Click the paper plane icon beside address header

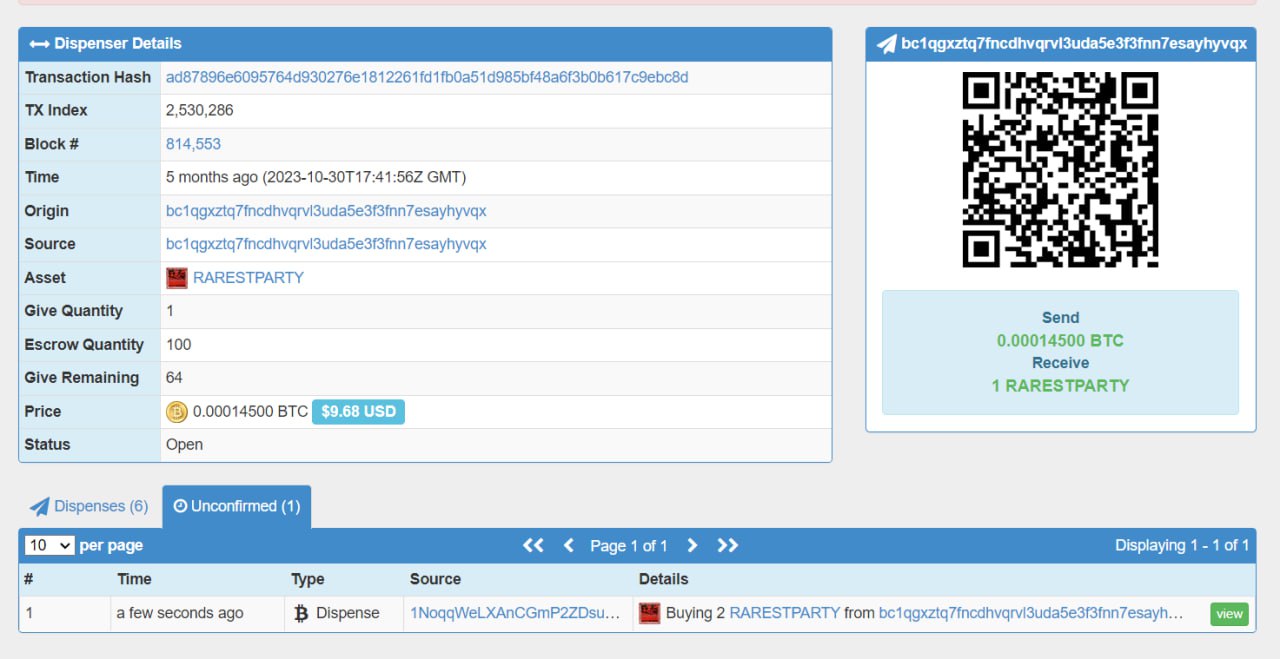pos(886,44)
